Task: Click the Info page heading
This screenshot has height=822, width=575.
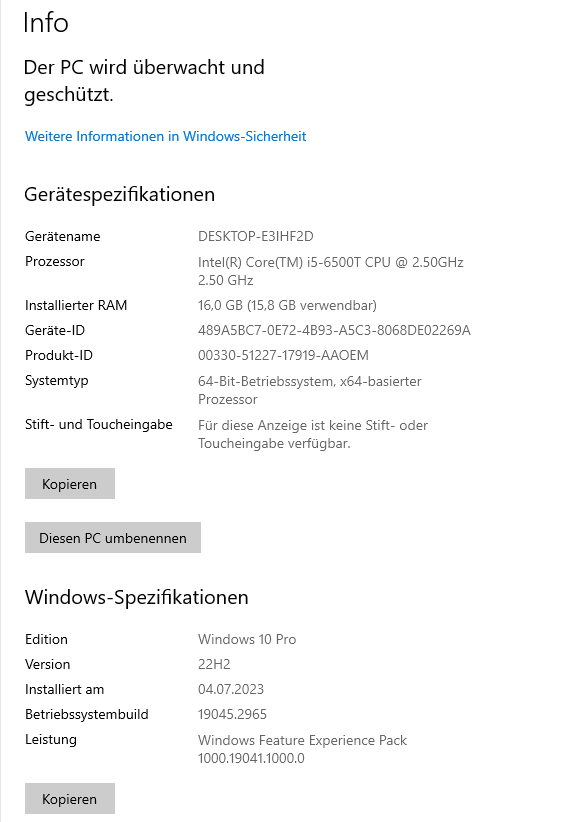Action: 46,23
